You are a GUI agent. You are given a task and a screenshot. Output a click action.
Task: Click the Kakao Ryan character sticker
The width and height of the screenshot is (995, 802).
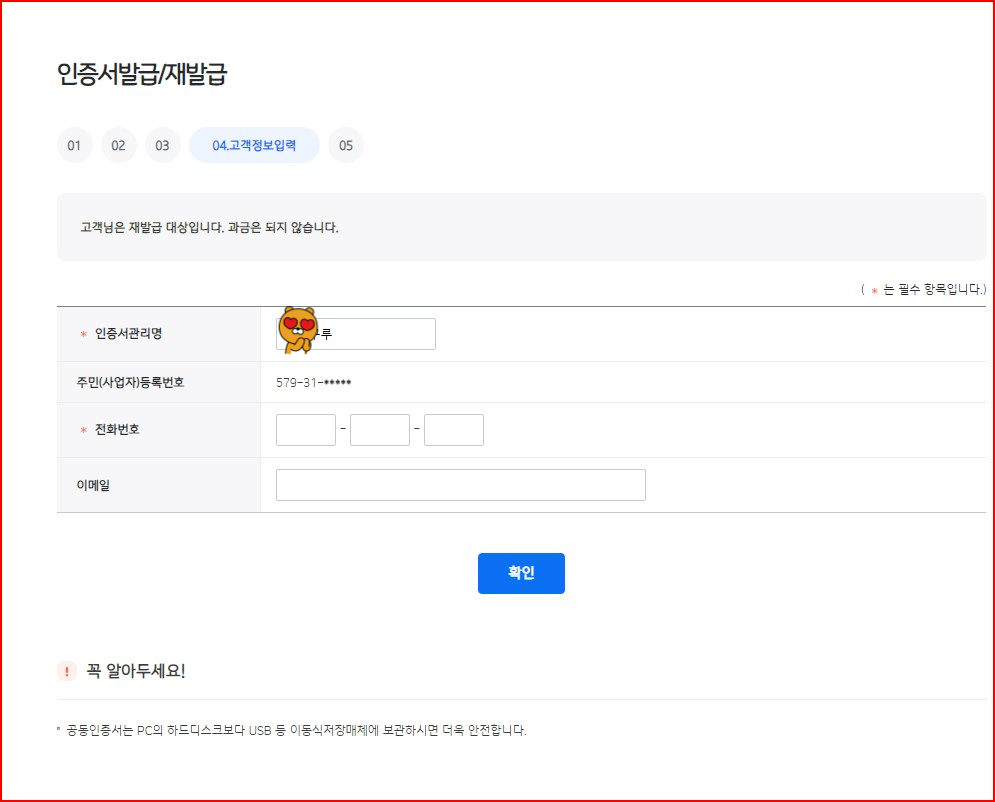point(300,332)
